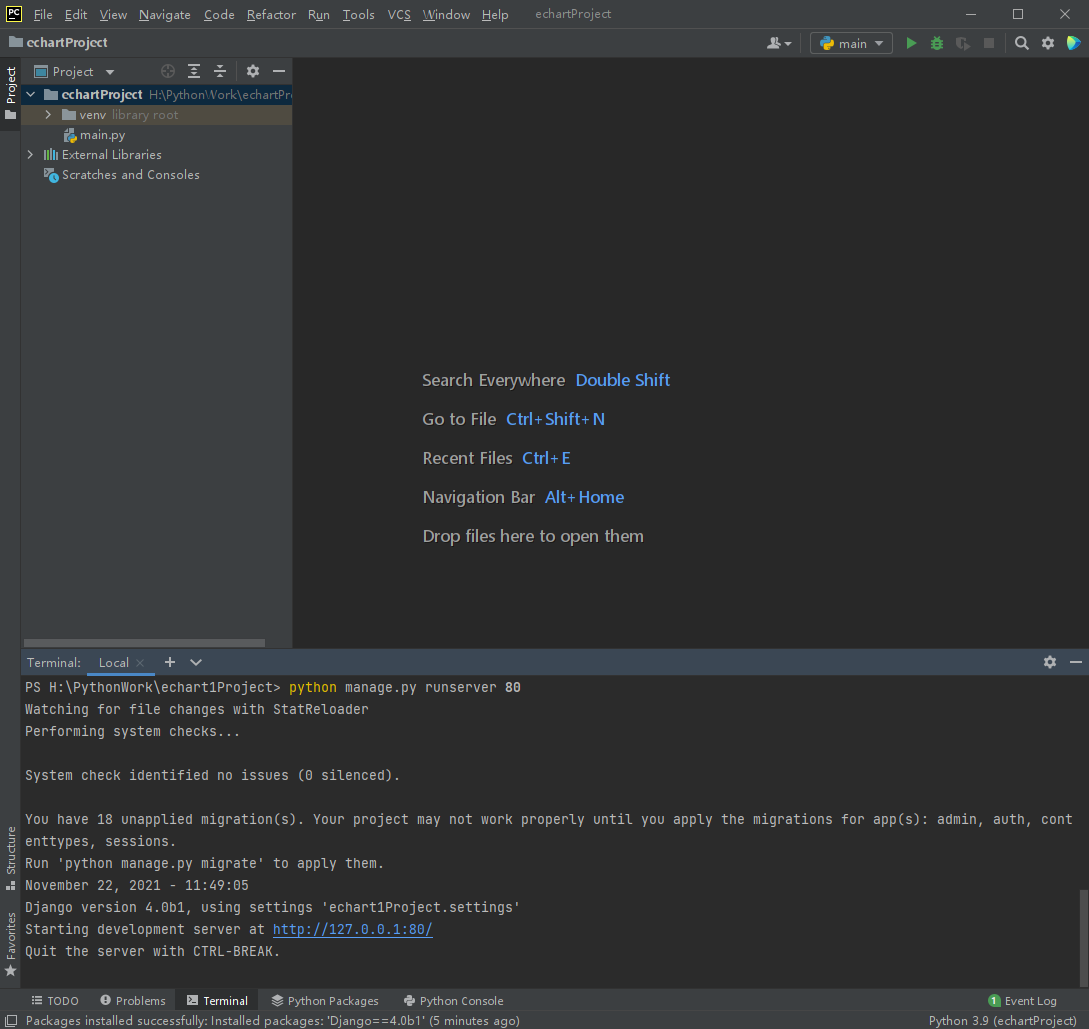Viewport: 1089px width, 1029px height.
Task: Open the Code menu
Action: tap(219, 15)
